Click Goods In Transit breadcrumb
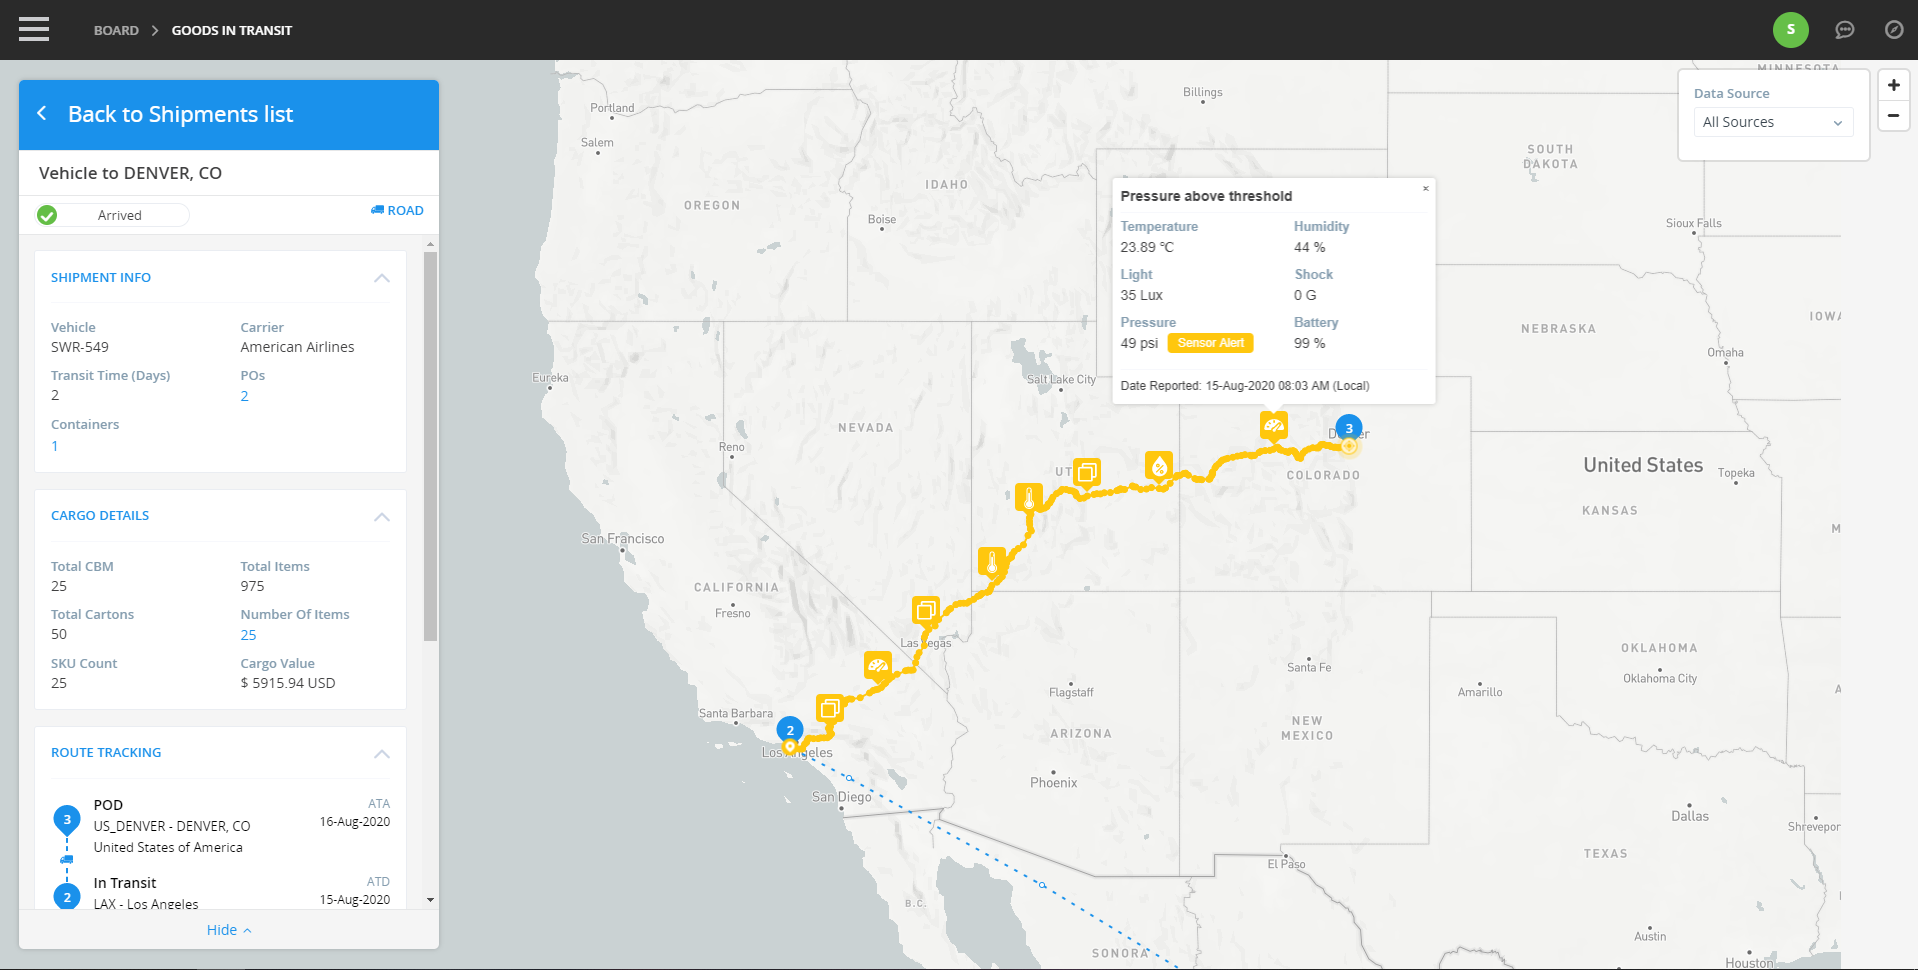 [231, 30]
